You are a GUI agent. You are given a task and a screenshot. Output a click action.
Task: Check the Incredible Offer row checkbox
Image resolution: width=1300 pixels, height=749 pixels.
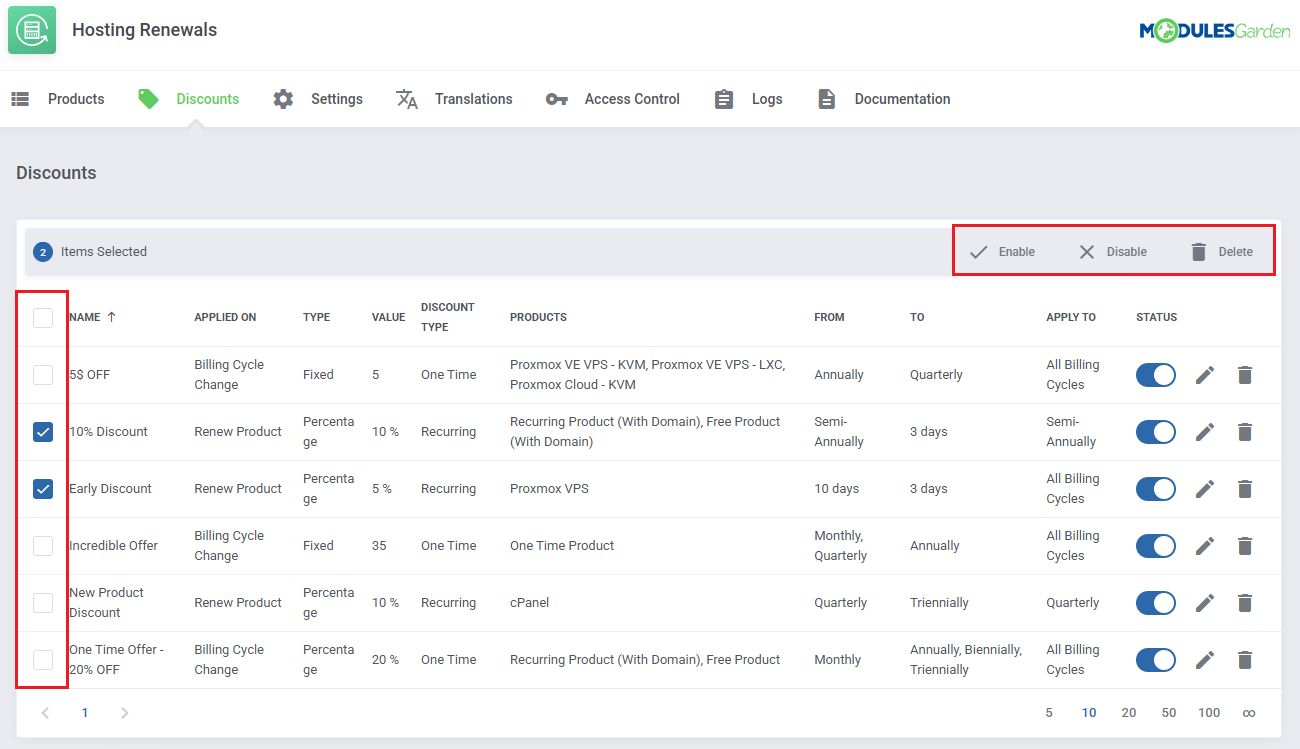pos(43,546)
